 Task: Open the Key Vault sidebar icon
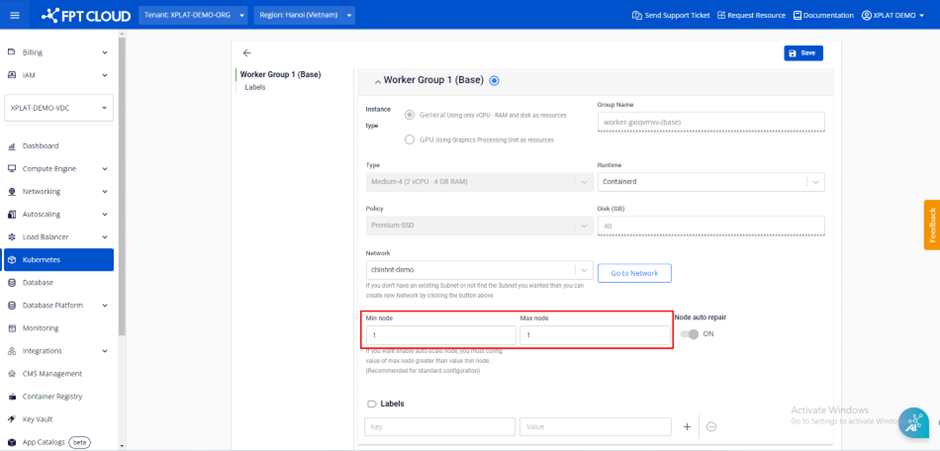(12, 419)
